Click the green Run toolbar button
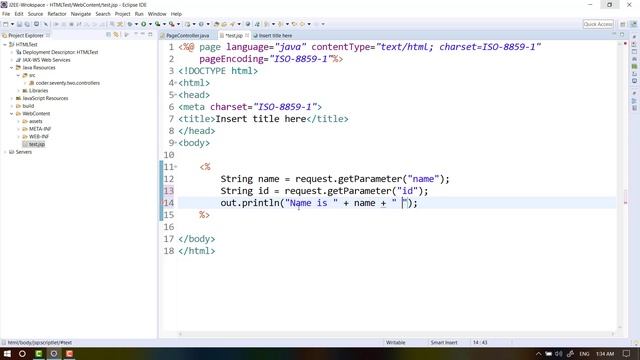 [x=144, y=24]
